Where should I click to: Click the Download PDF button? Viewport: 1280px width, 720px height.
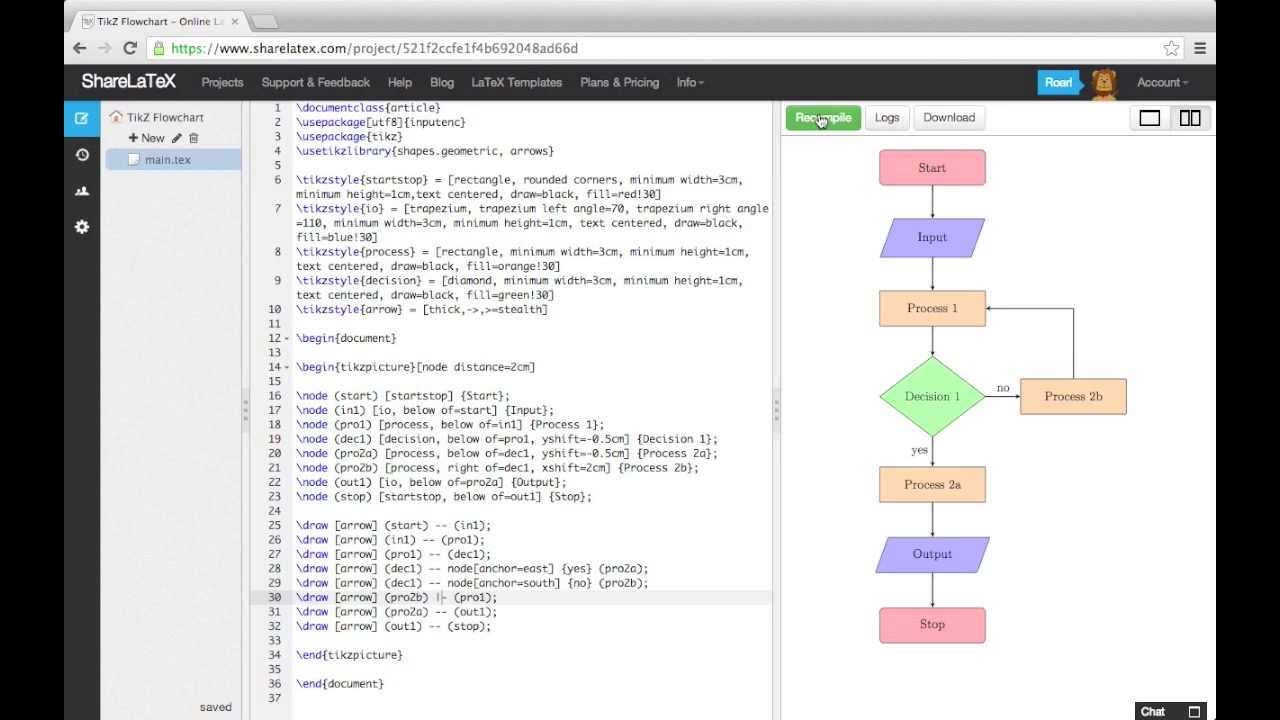[x=949, y=118]
